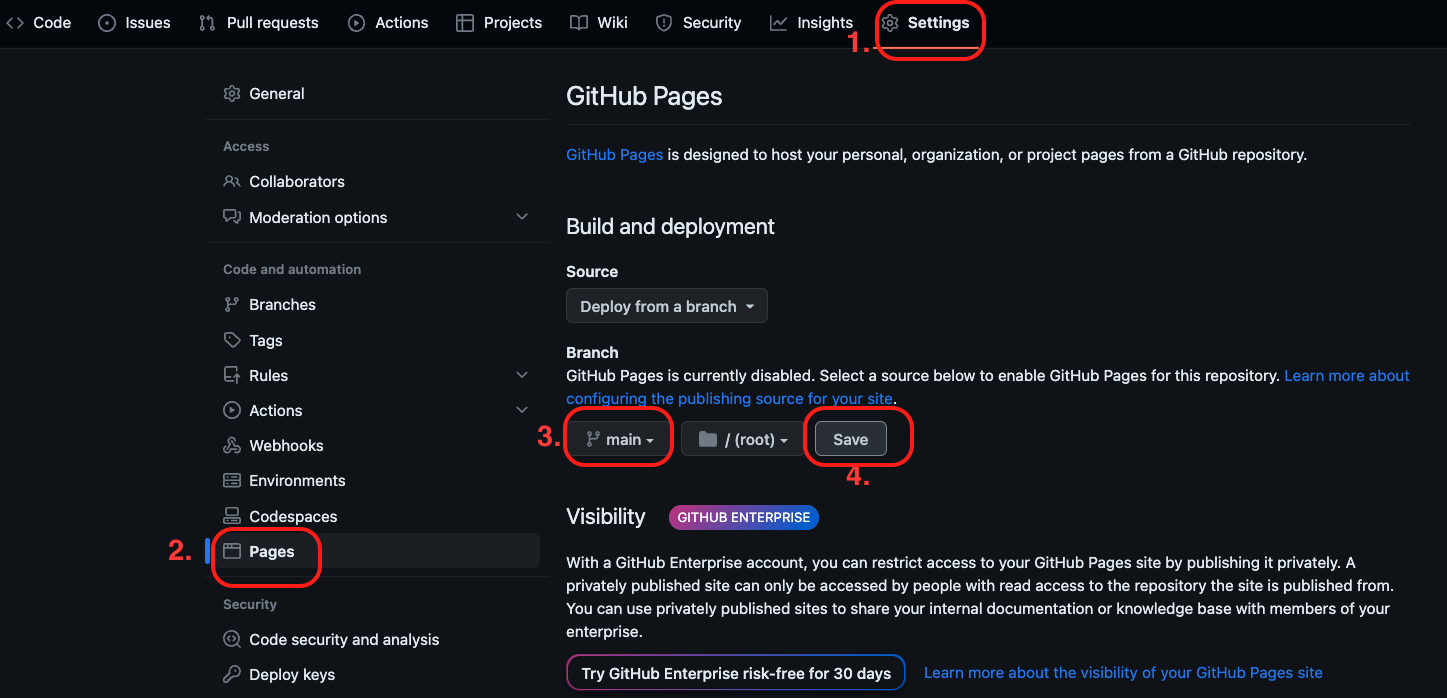Expand the Moderation options chevron
The height and width of the screenshot is (698, 1447).
click(x=522, y=217)
